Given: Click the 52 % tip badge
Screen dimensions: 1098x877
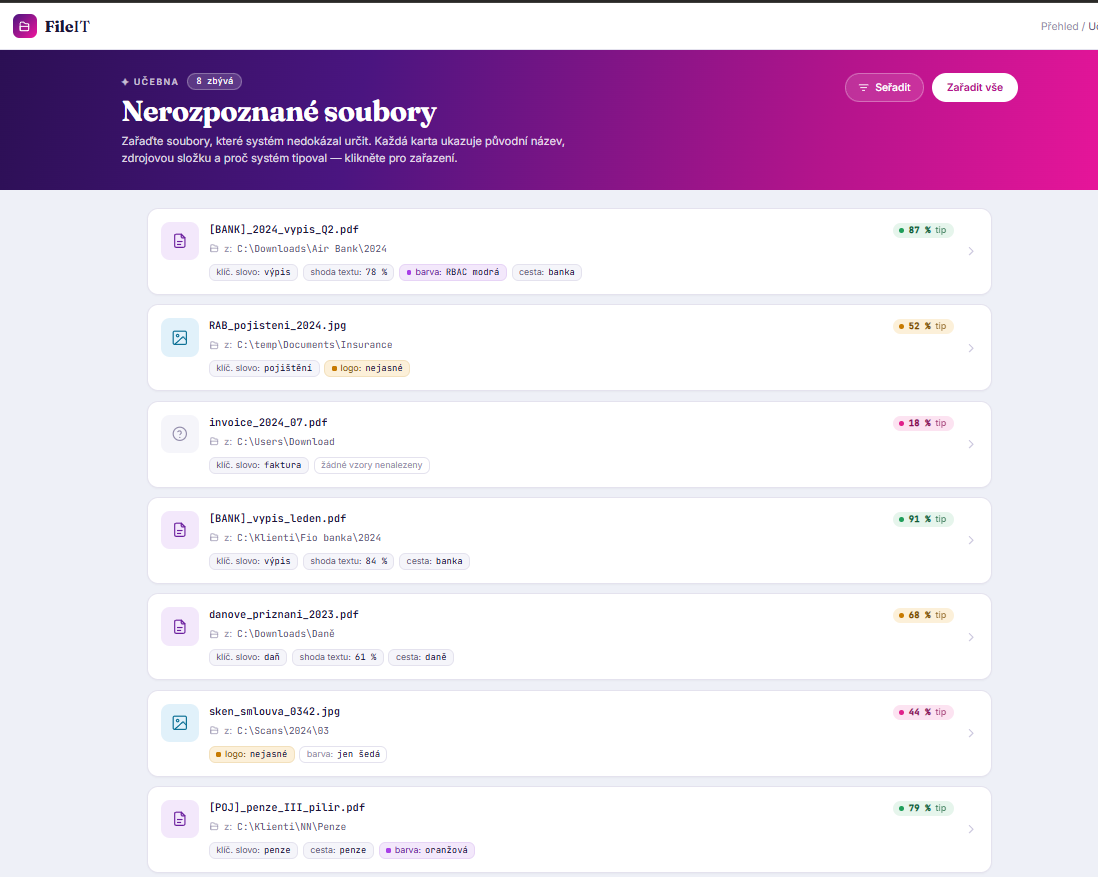Looking at the screenshot, I should (x=923, y=326).
